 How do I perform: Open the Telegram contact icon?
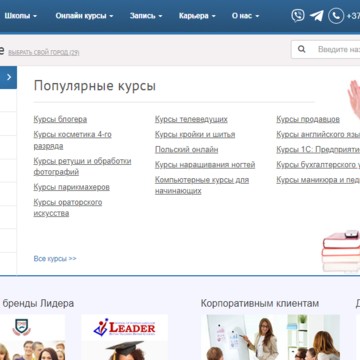316,15
